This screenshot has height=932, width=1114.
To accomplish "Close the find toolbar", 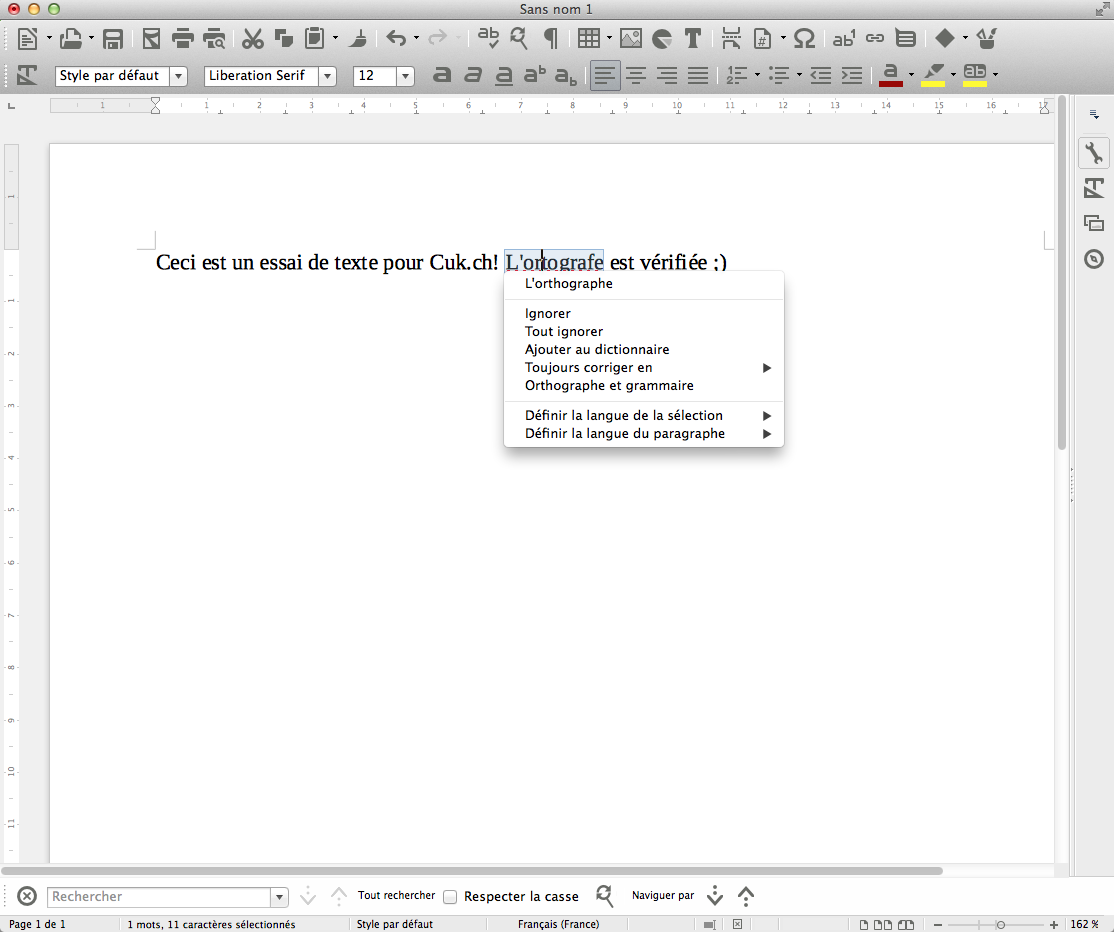I will 27,896.
